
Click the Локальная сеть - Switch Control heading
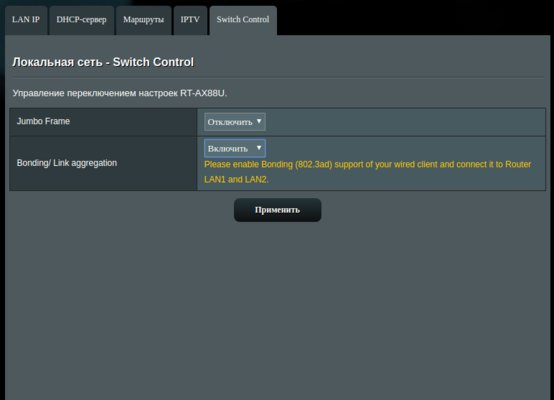click(x=103, y=62)
